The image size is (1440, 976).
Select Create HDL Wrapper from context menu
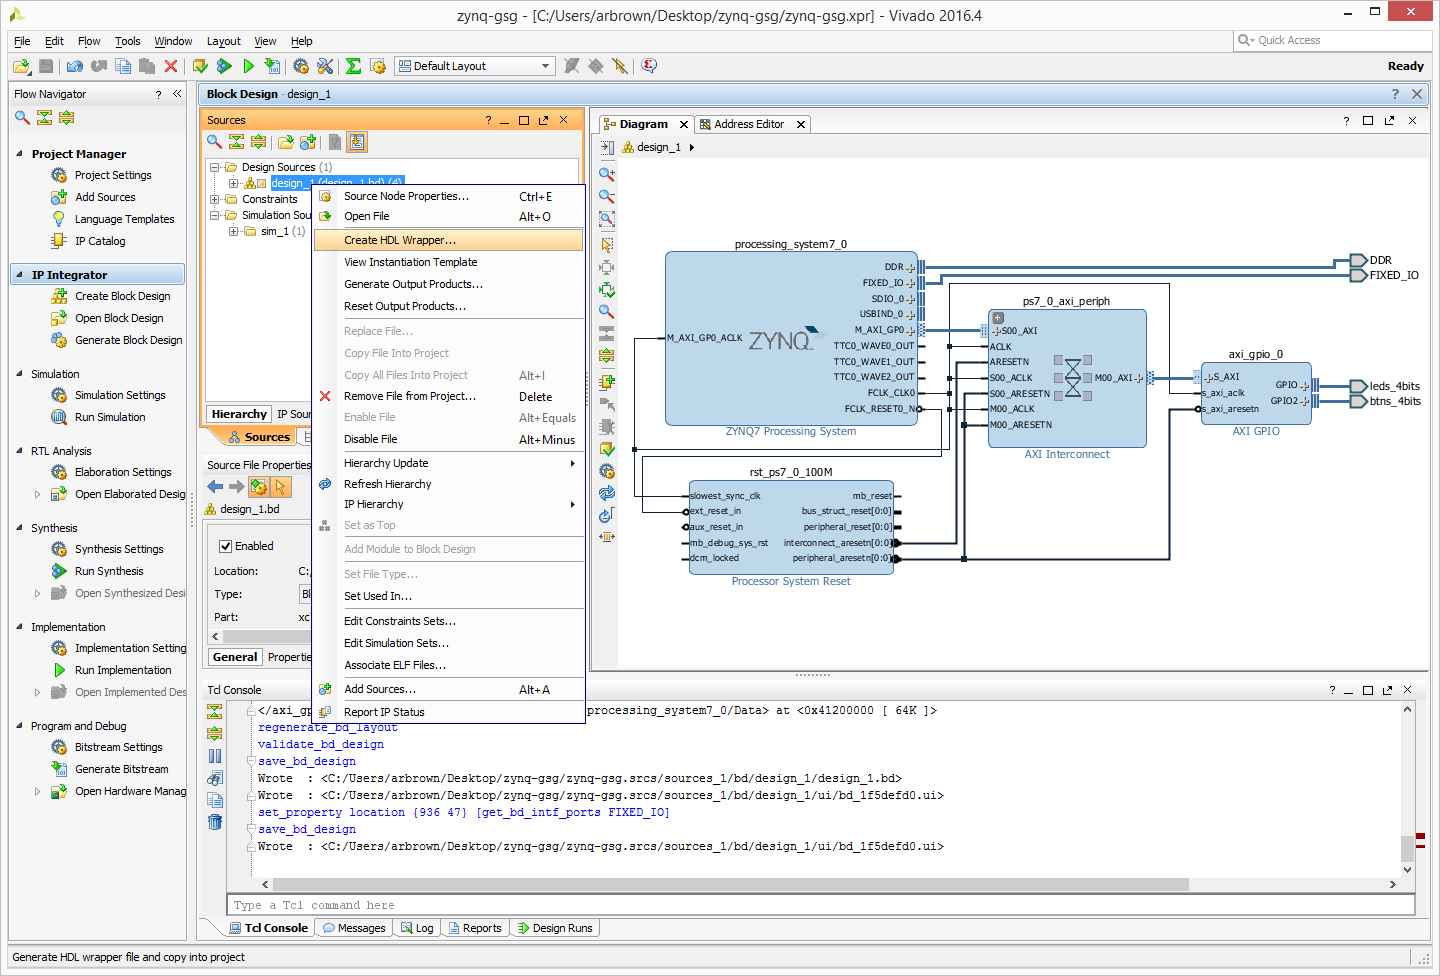click(x=448, y=240)
